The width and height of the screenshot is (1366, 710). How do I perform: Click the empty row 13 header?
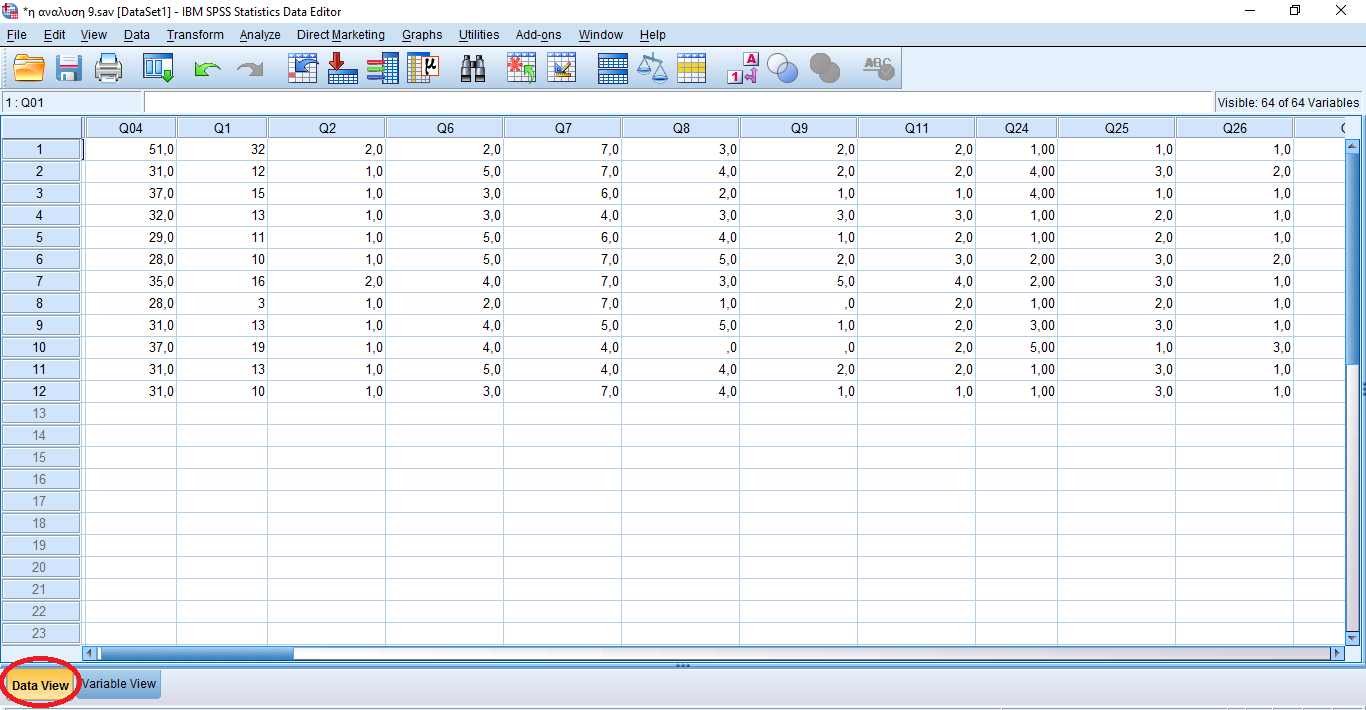(40, 413)
